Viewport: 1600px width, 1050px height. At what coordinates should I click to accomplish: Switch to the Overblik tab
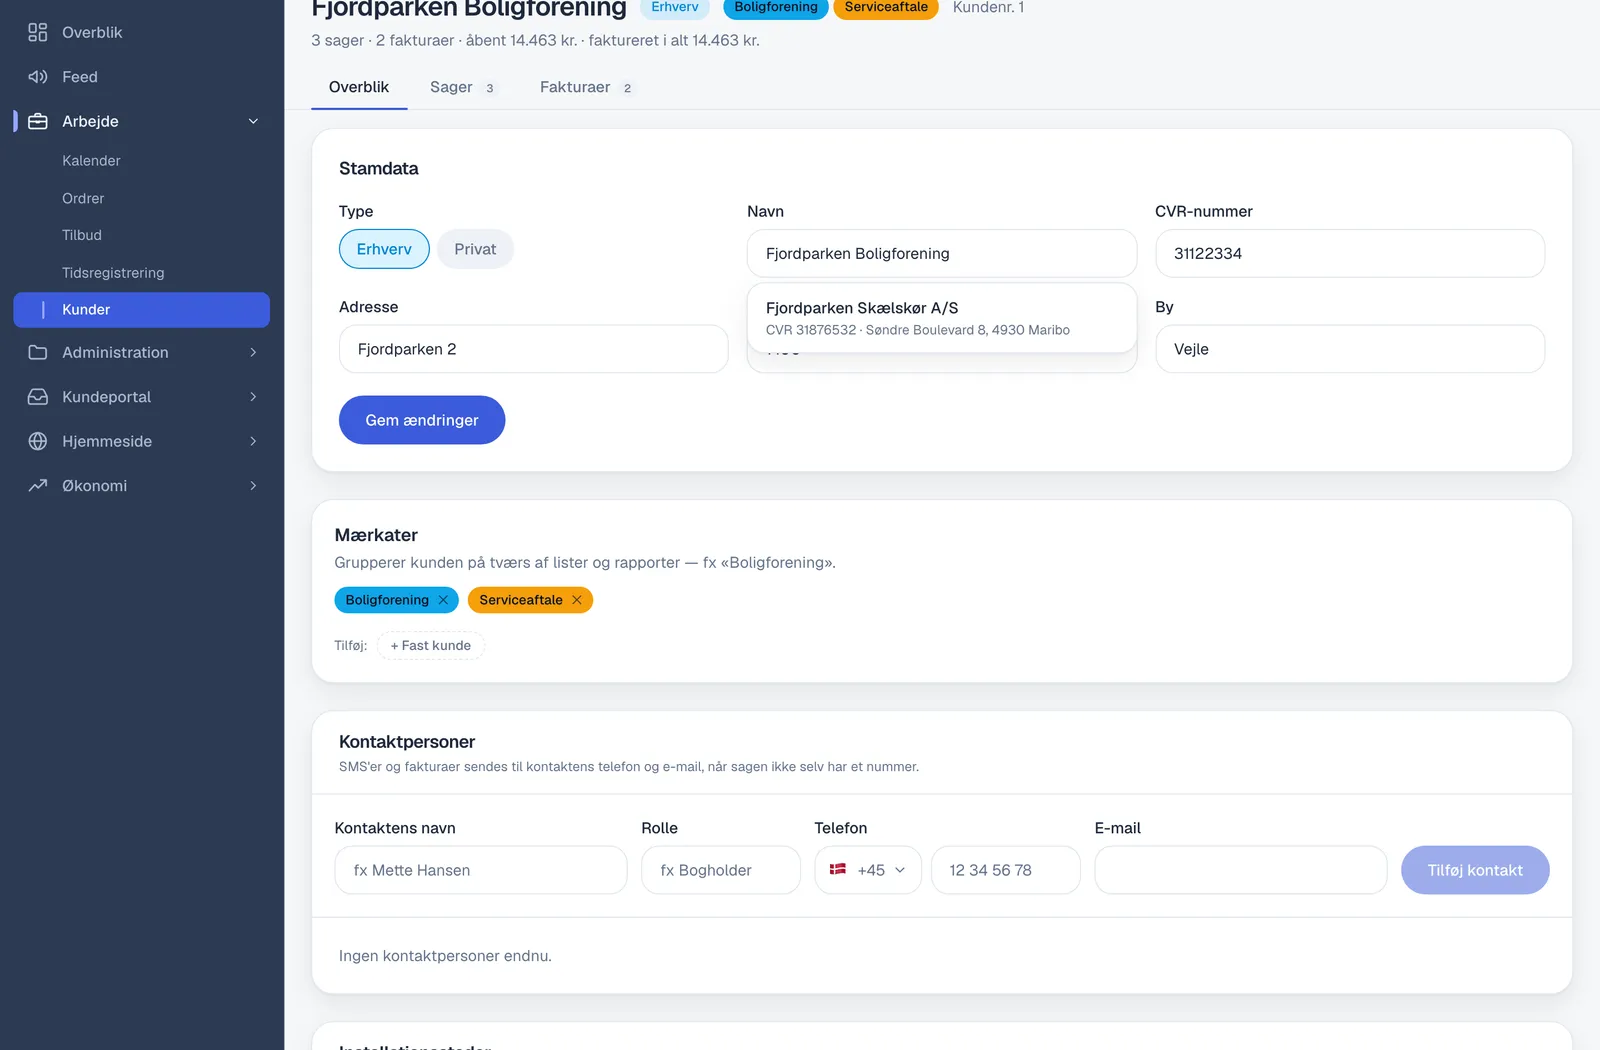(359, 87)
